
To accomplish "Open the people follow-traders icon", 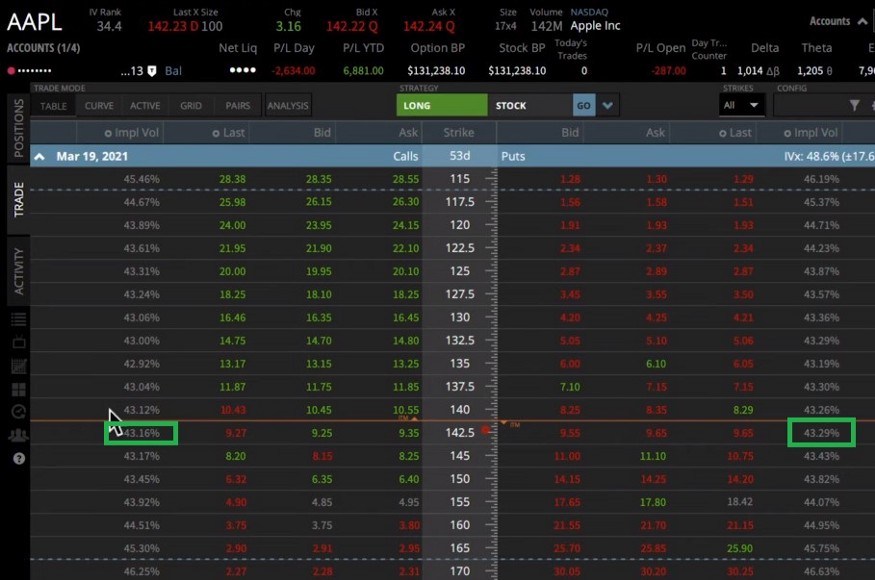I will [18, 435].
